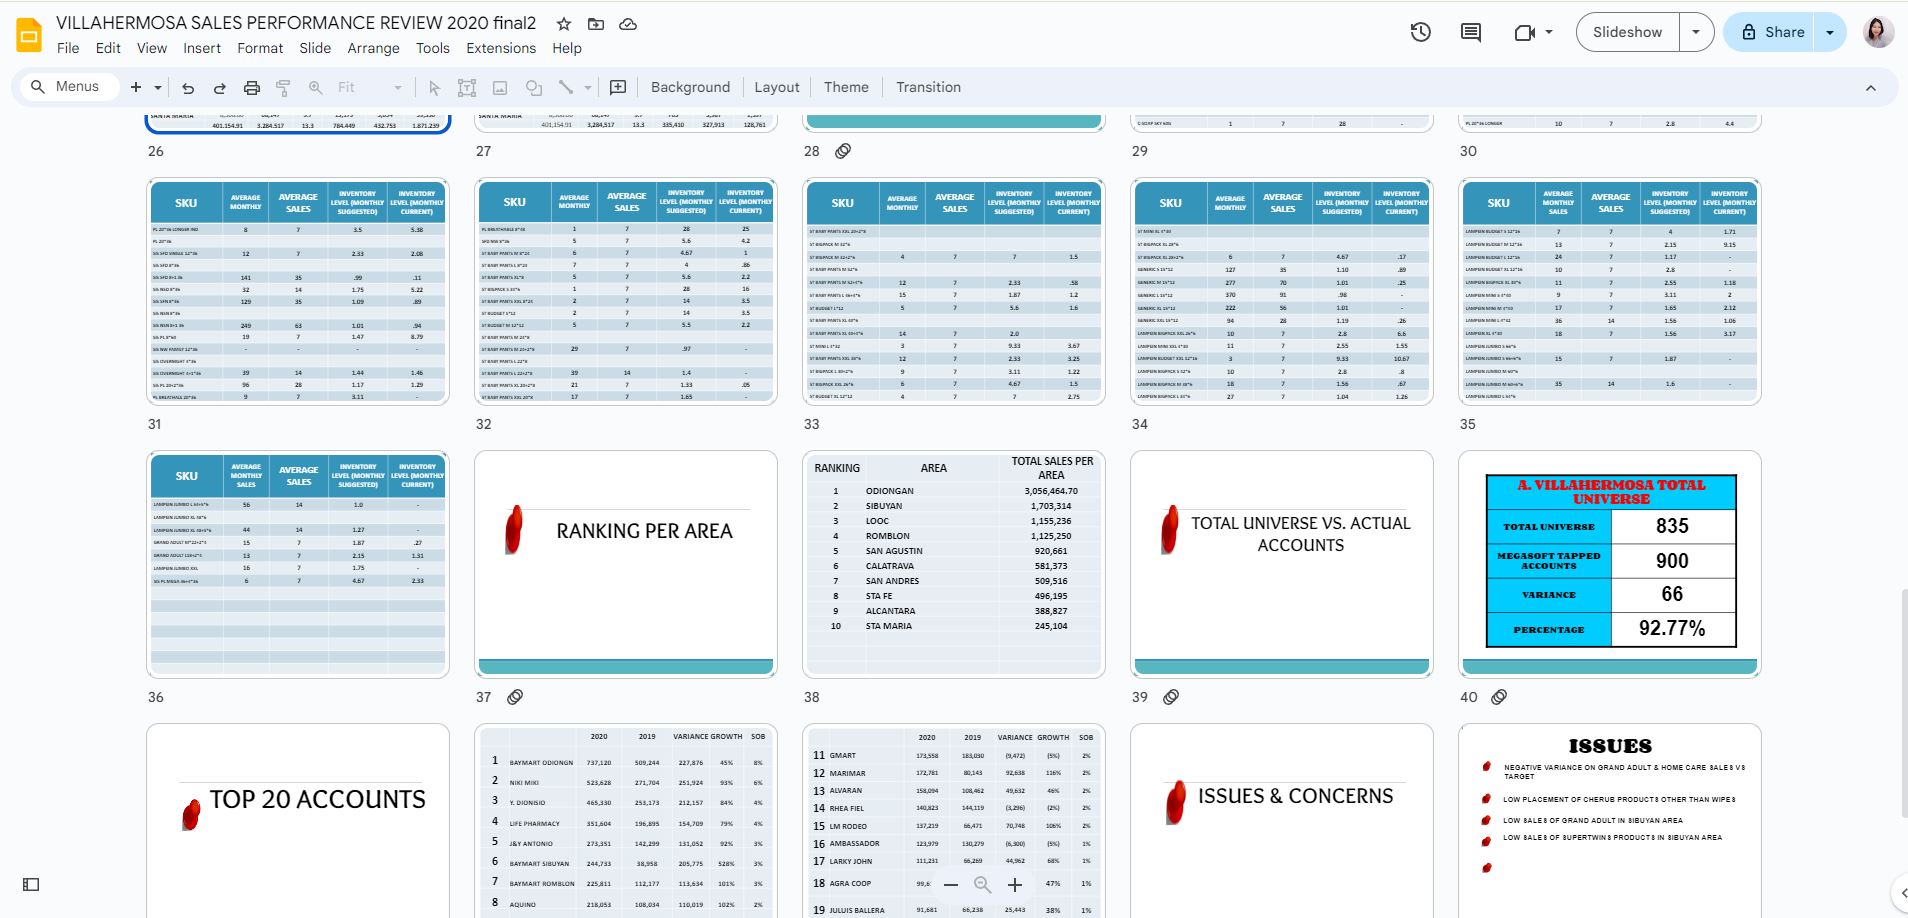Zoom in with the plus button
1908x918 pixels.
coord(1015,885)
